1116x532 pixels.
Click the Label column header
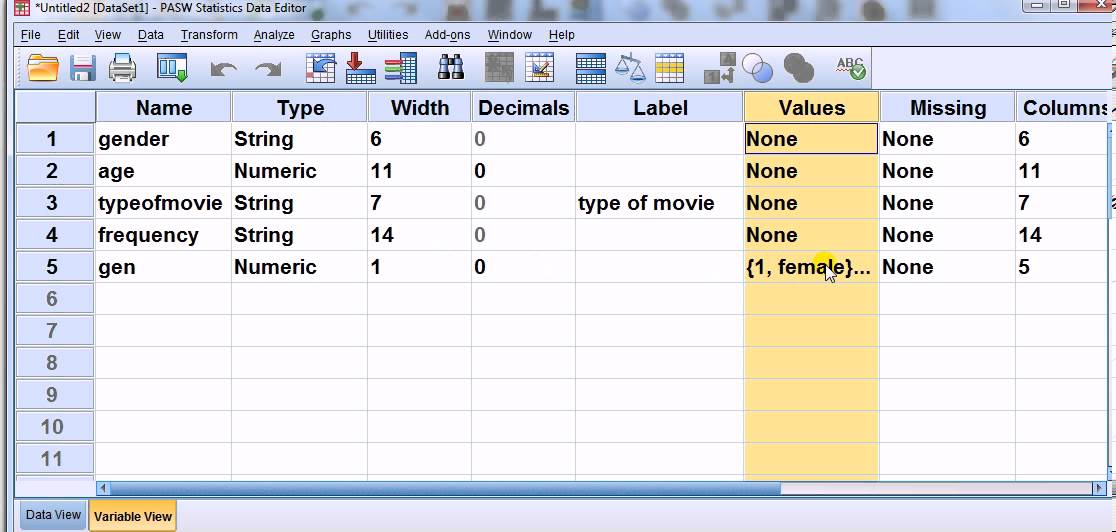(x=660, y=108)
